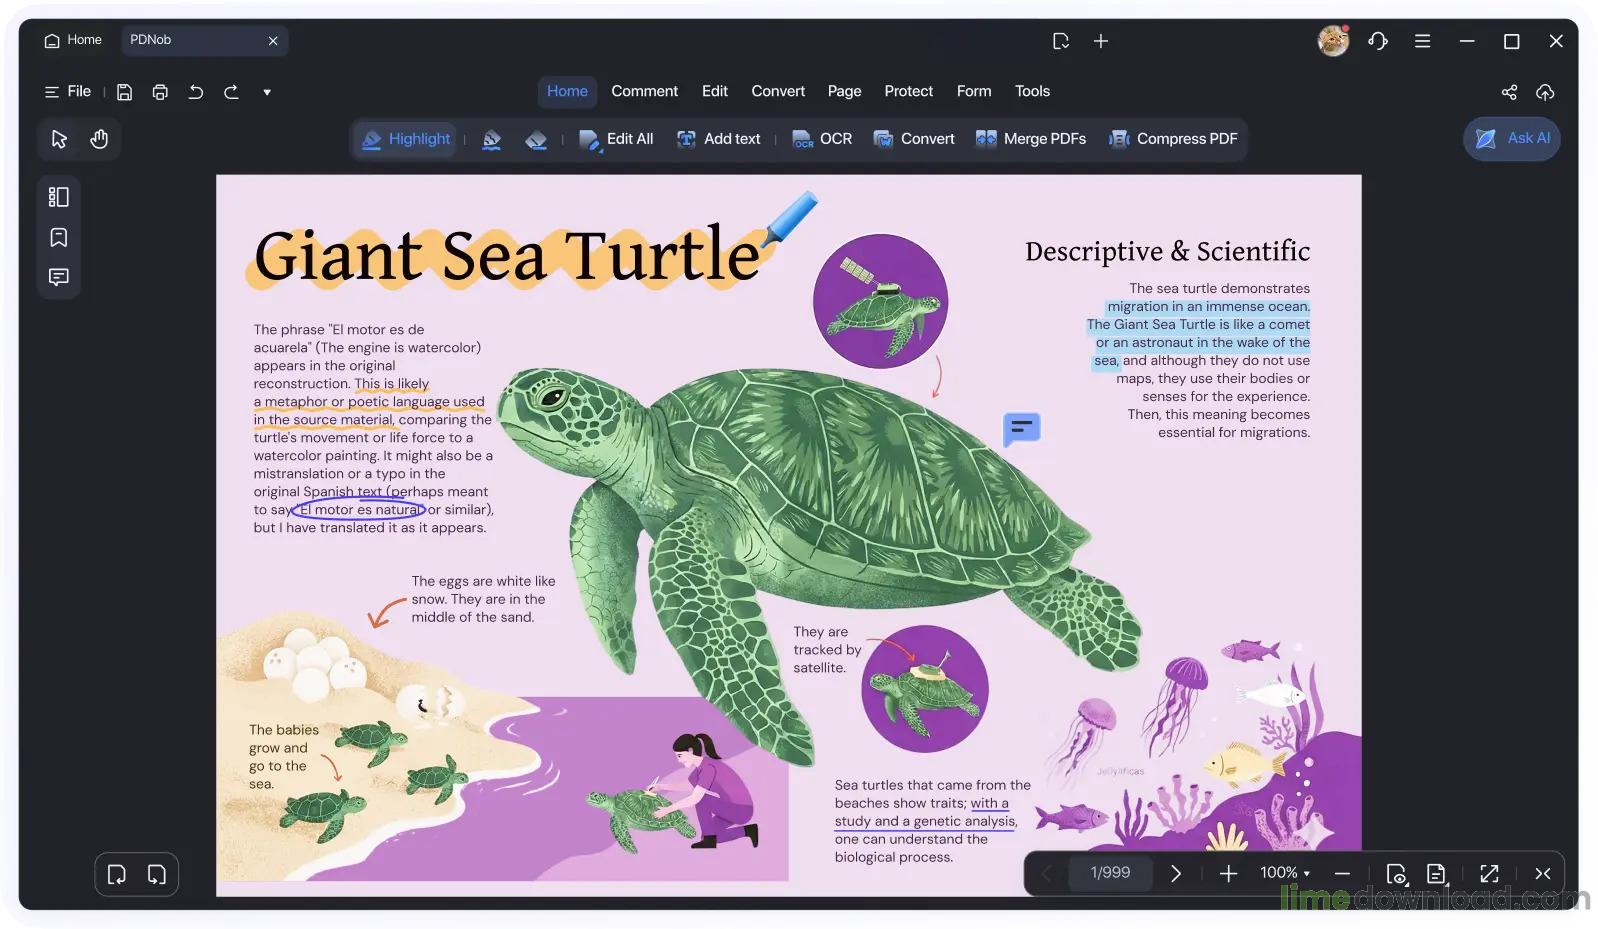Image resolution: width=1598 pixels, height=929 pixels.
Task: Toggle the Highlight tool
Action: 406,139
